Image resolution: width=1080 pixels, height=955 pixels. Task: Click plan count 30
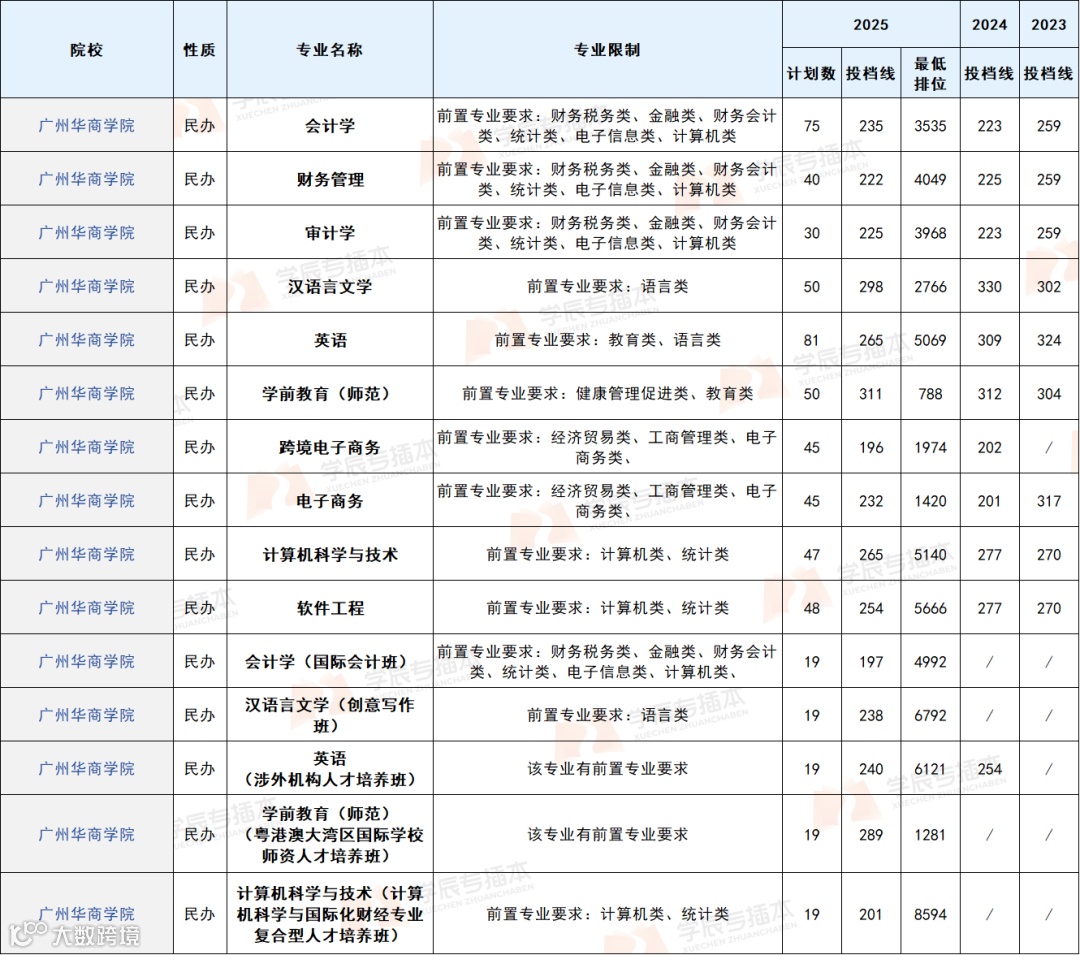pyautogui.click(x=811, y=233)
